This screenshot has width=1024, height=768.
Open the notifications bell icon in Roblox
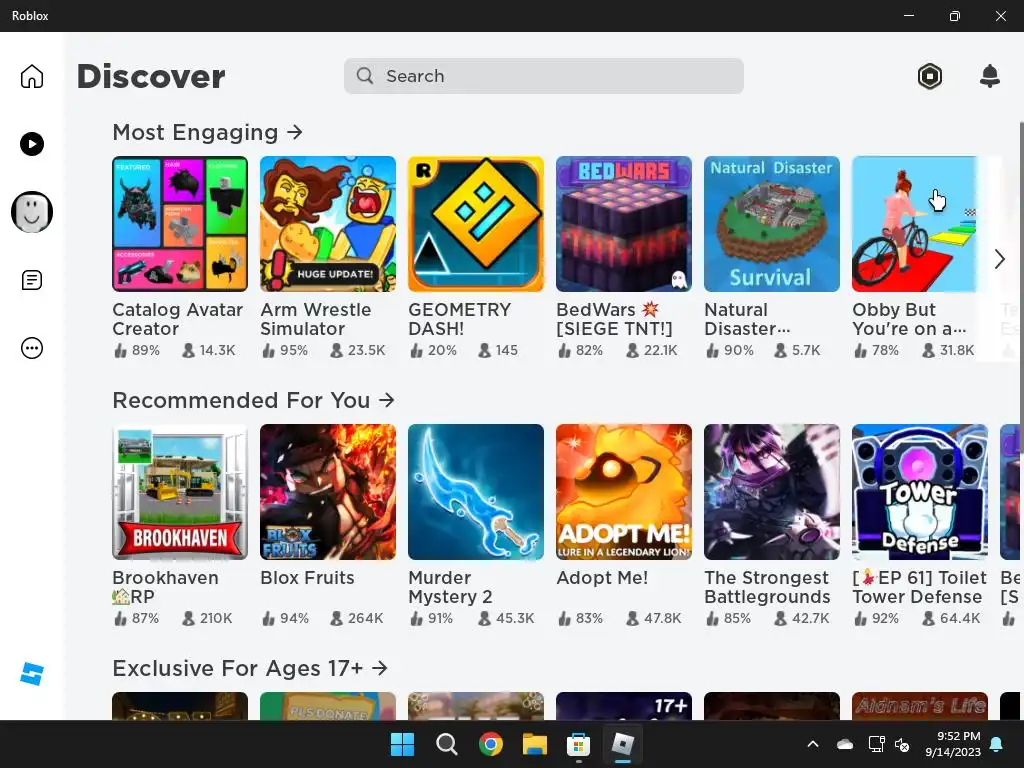click(x=990, y=76)
